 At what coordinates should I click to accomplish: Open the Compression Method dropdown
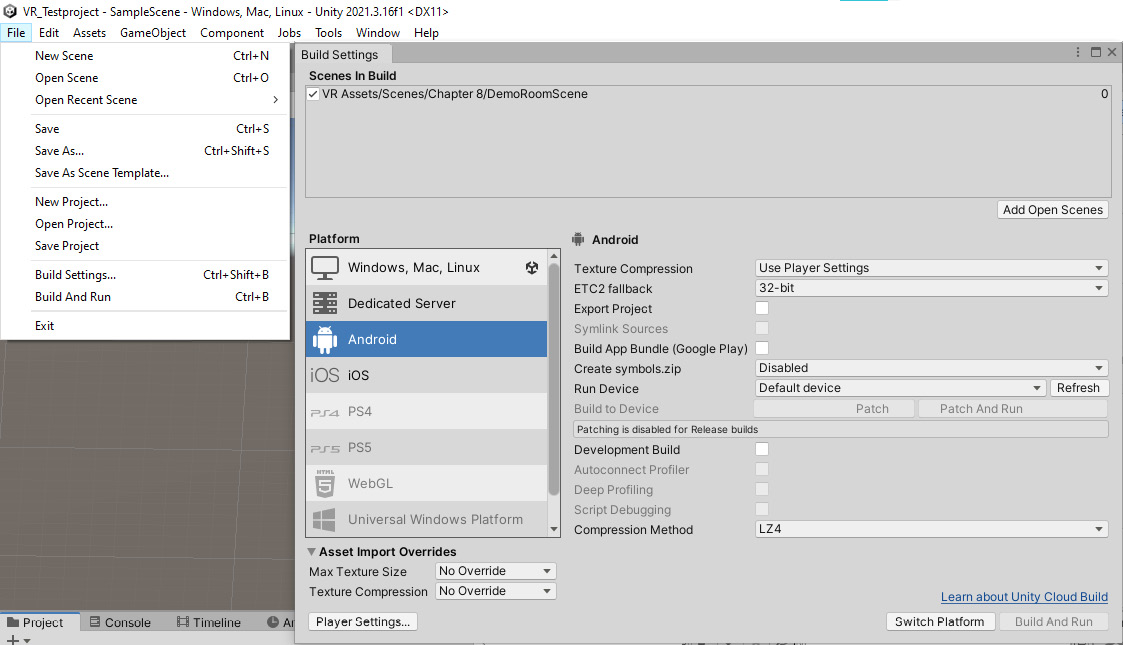(x=932, y=529)
